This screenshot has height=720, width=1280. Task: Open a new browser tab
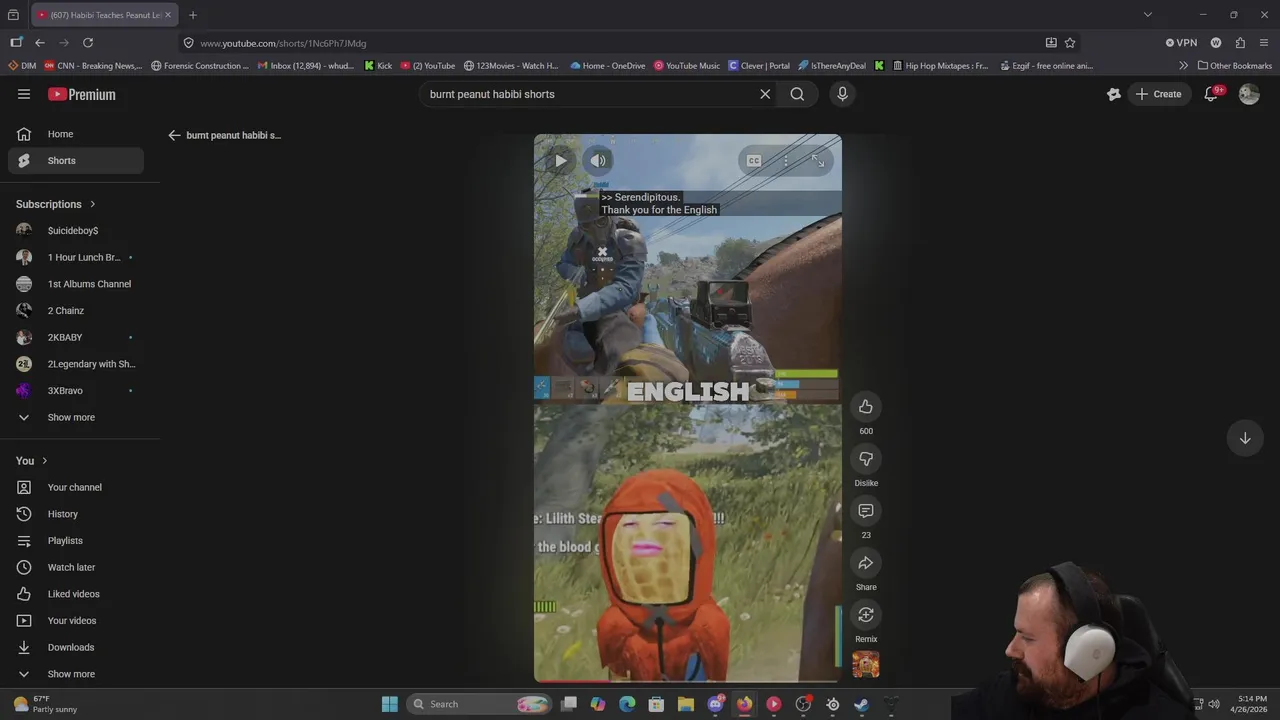(x=193, y=15)
